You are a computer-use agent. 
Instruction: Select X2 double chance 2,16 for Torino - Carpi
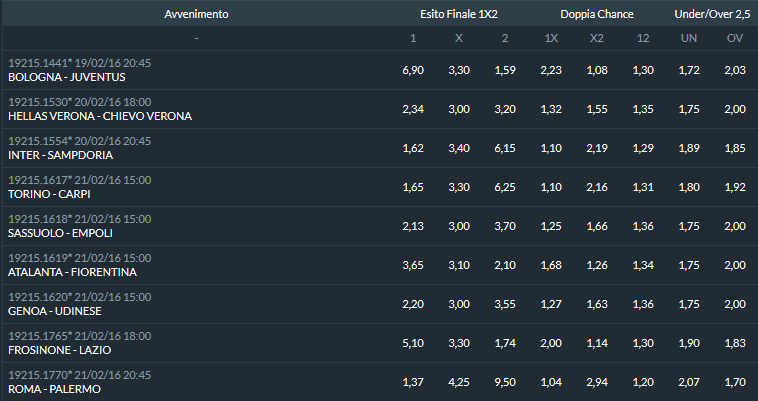[597, 187]
